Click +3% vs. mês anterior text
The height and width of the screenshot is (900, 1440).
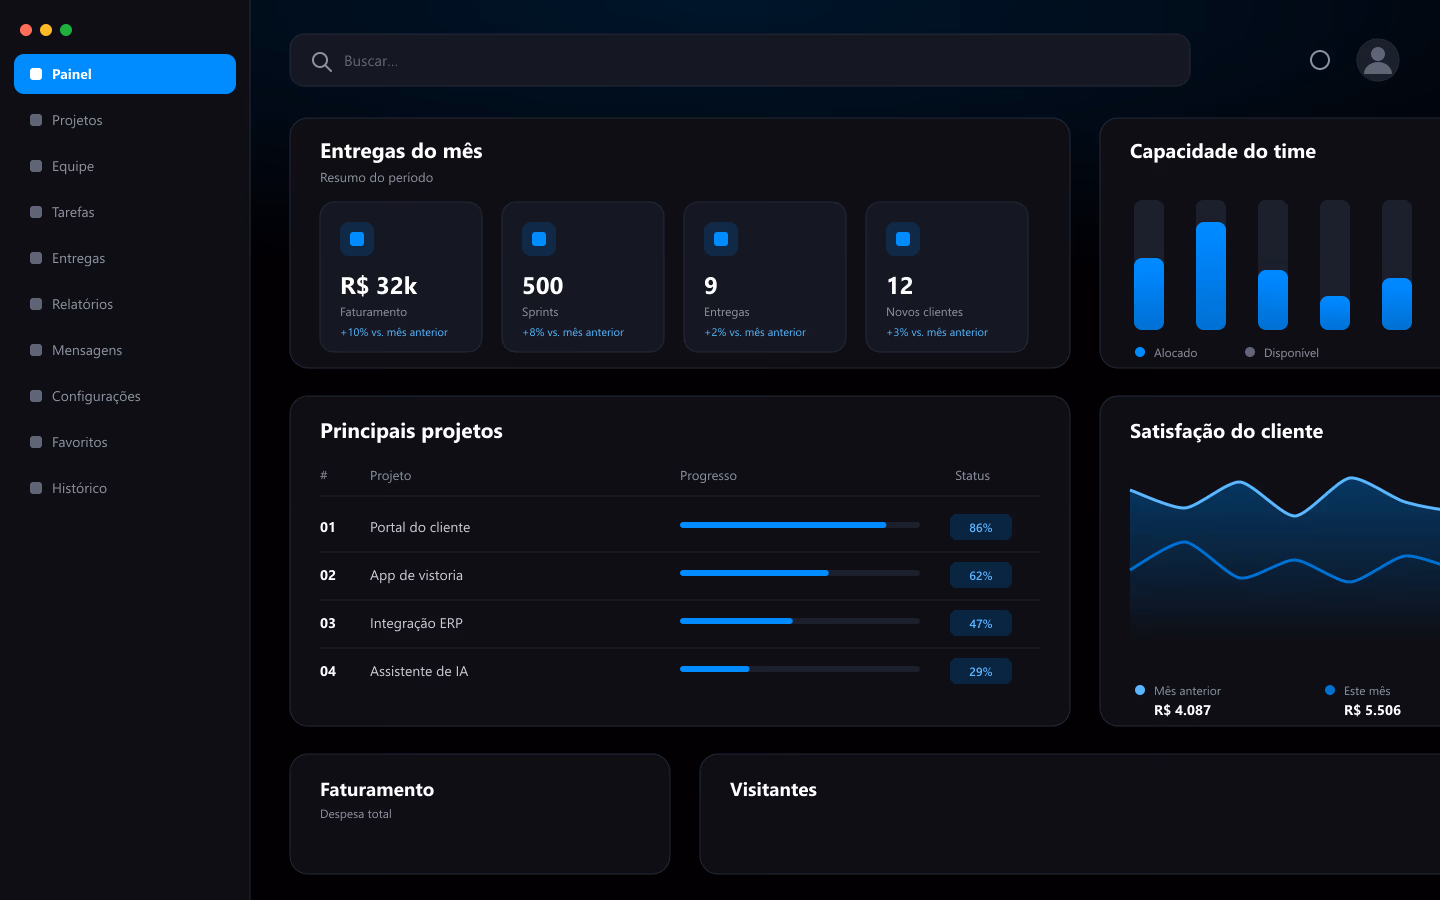937,332
